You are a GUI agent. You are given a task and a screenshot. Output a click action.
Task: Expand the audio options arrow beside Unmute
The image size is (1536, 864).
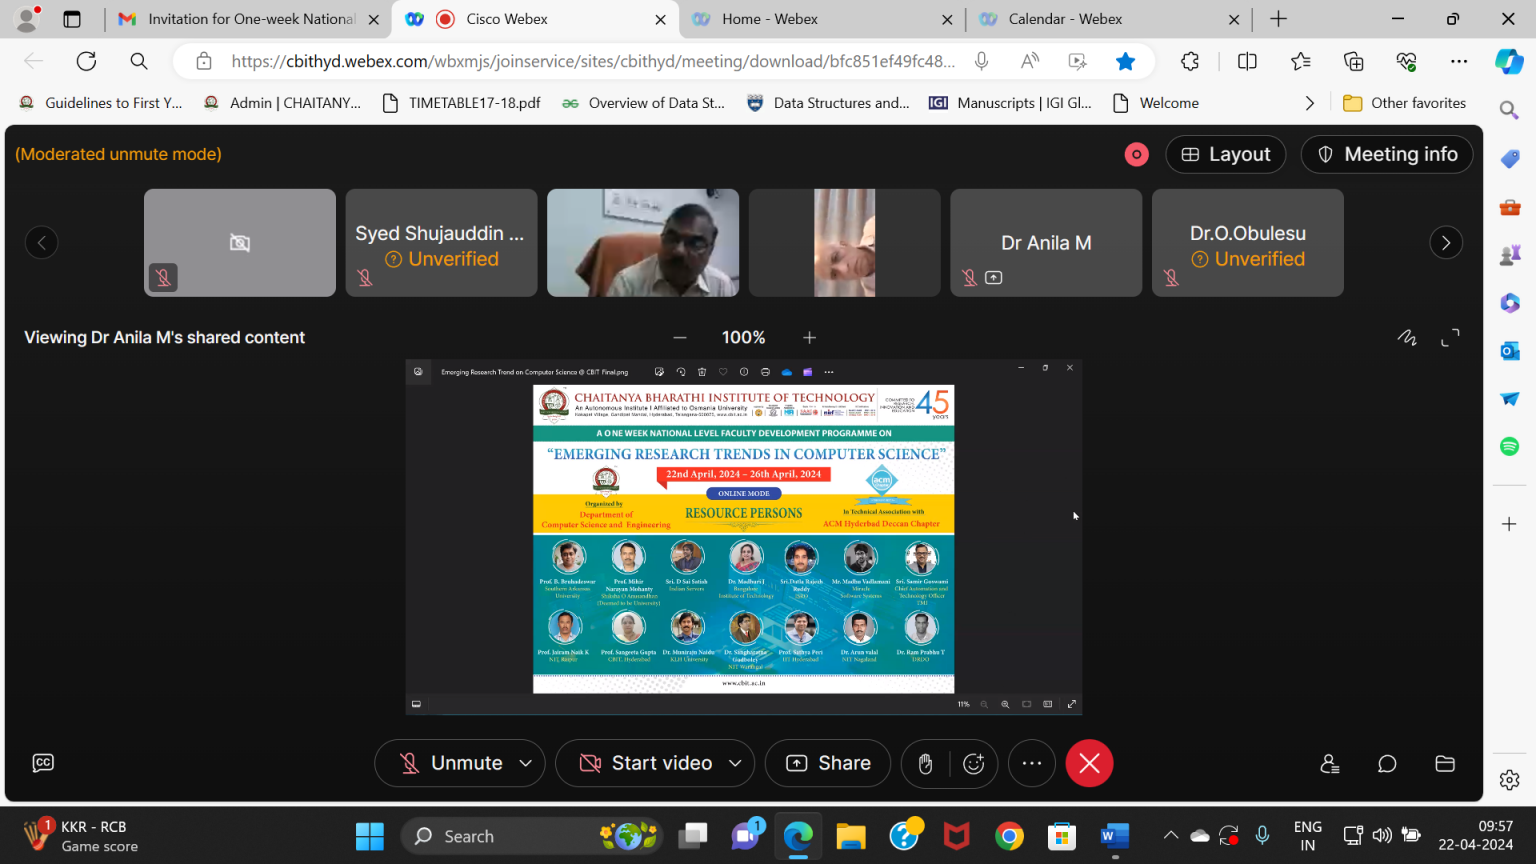(x=526, y=764)
